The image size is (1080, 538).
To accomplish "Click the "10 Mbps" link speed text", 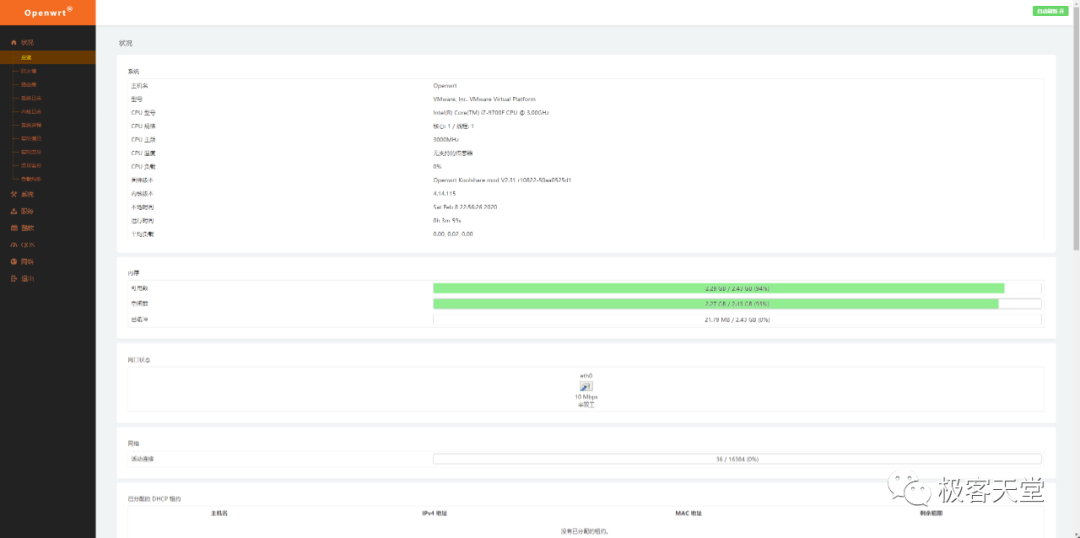I will click(586, 397).
